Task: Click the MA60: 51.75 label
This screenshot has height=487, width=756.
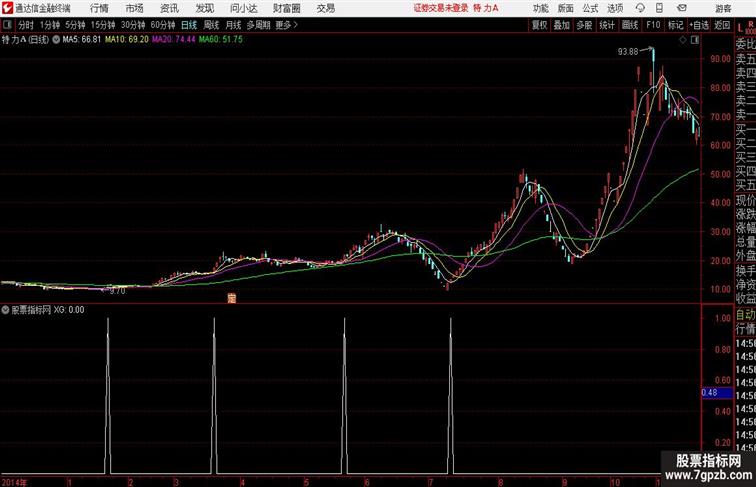Action: (221, 40)
